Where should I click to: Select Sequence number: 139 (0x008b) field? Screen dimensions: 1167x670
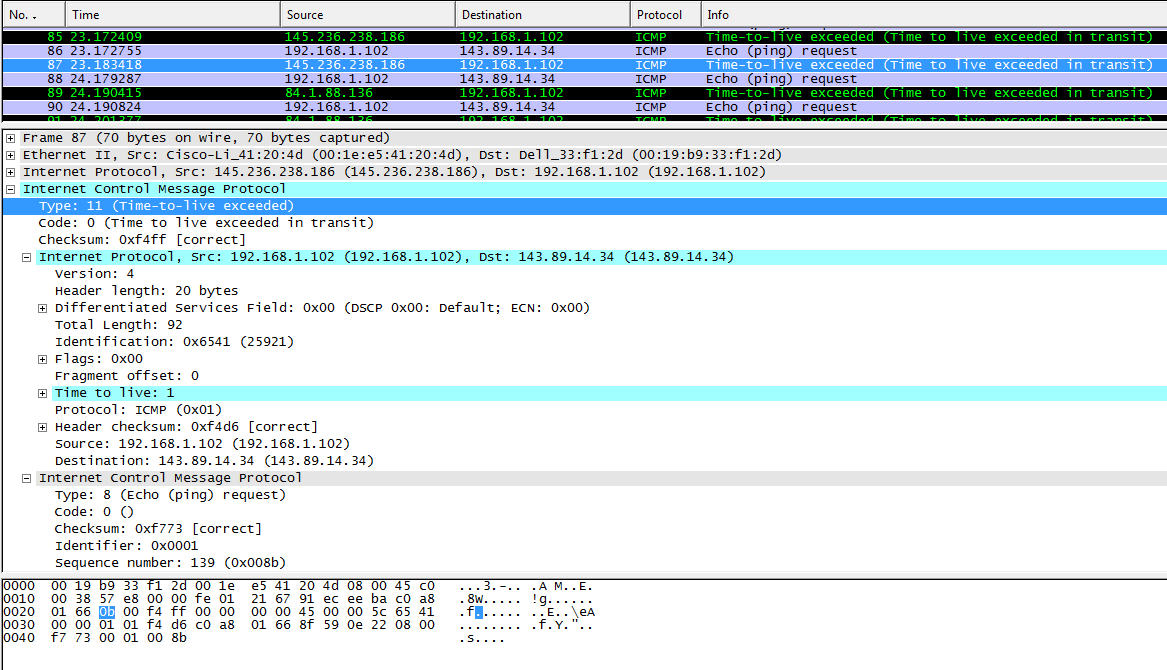[170, 563]
